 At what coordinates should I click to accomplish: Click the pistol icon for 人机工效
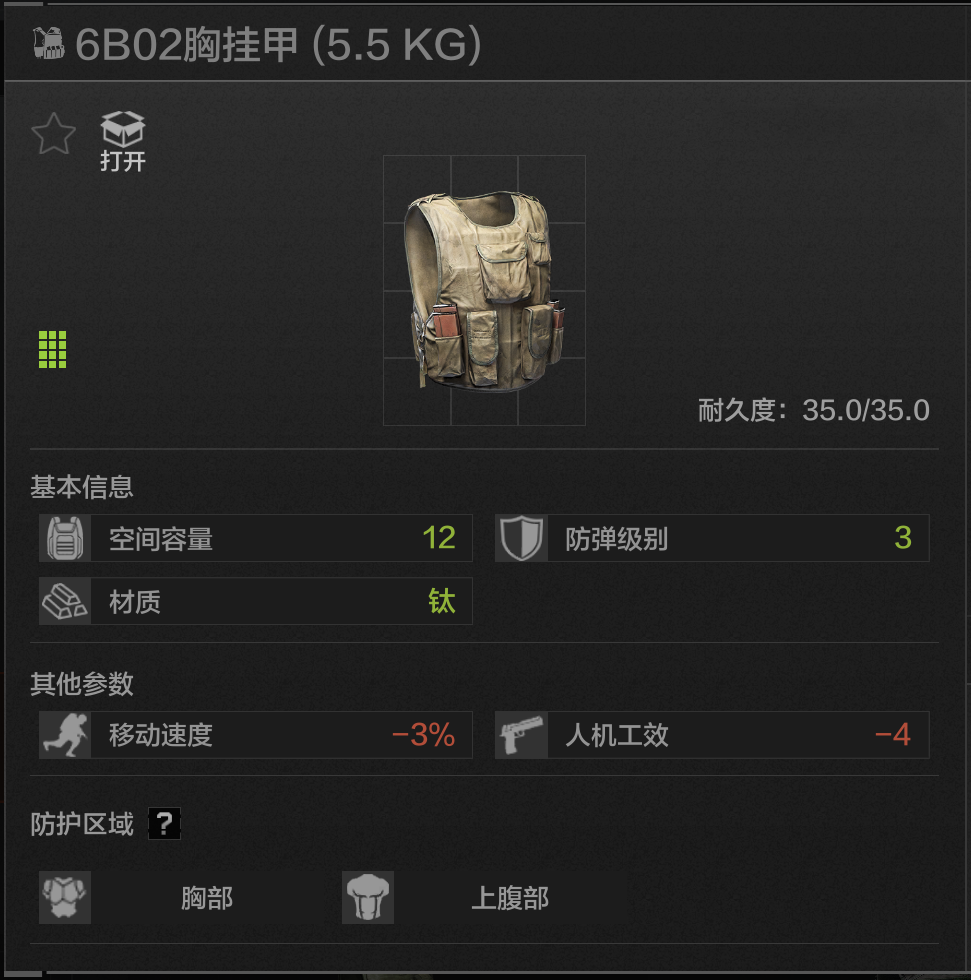point(522,735)
